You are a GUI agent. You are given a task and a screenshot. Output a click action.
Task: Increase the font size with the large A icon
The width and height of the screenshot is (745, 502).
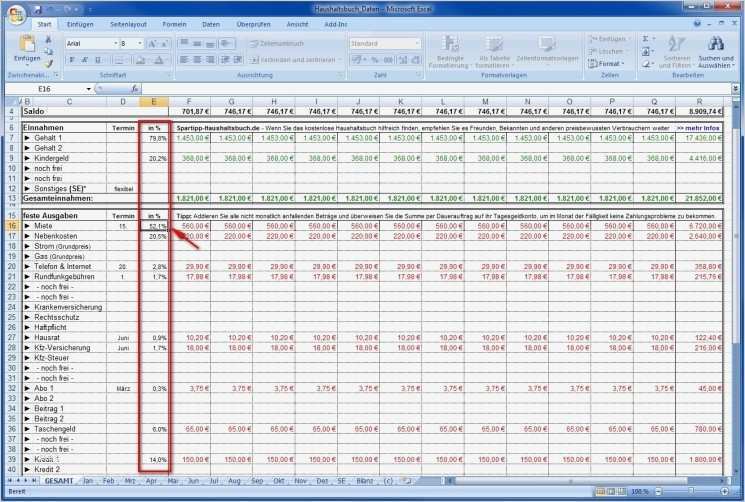(x=153, y=44)
